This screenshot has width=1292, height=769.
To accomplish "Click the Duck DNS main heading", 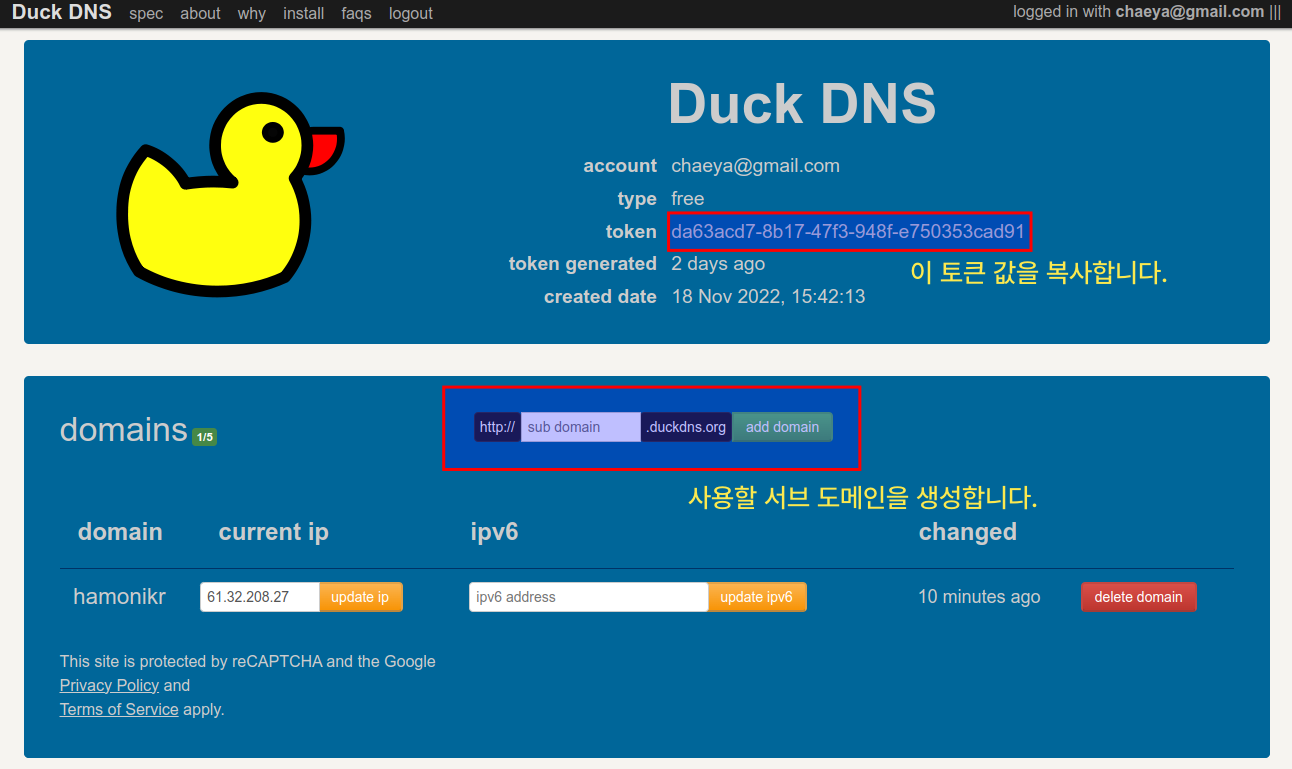I will point(802,103).
